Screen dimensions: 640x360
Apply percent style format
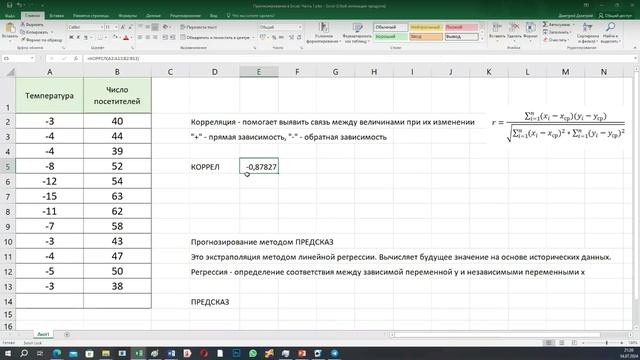point(274,37)
